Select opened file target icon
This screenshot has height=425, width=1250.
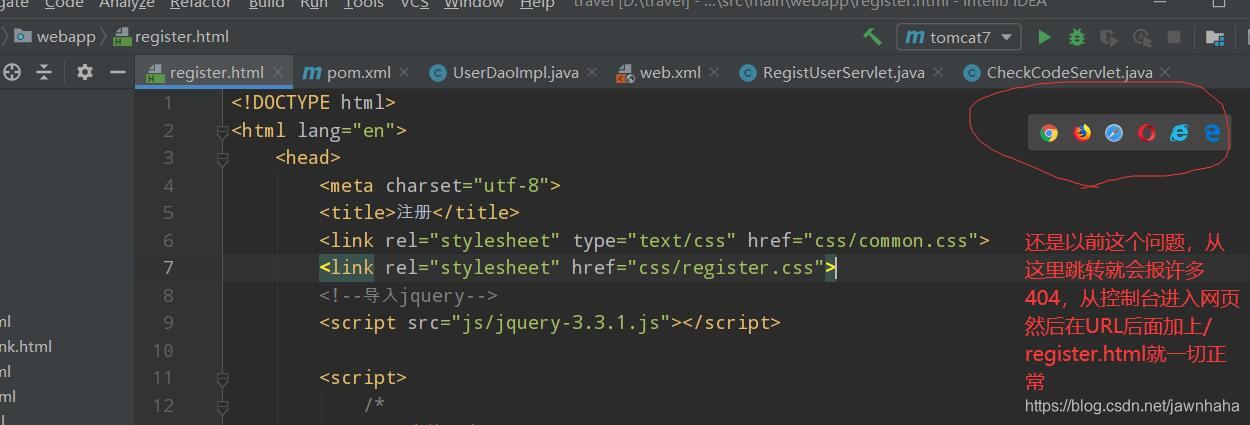point(12,72)
